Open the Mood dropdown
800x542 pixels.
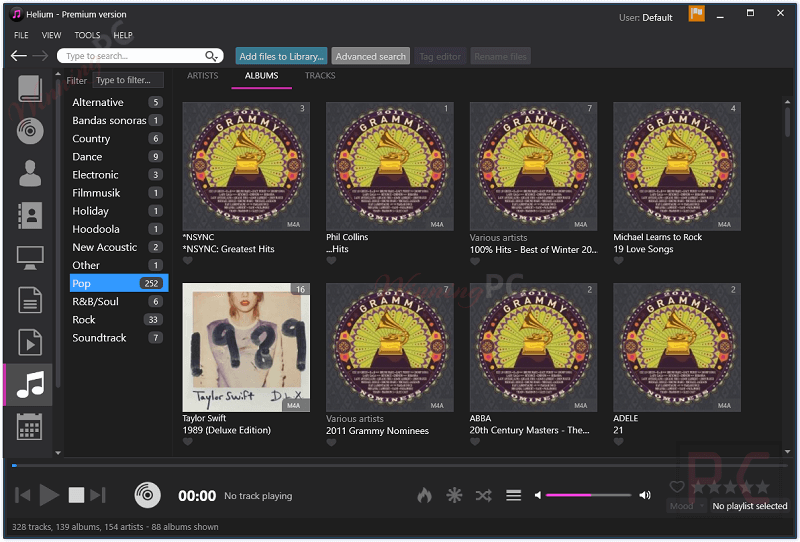point(687,506)
